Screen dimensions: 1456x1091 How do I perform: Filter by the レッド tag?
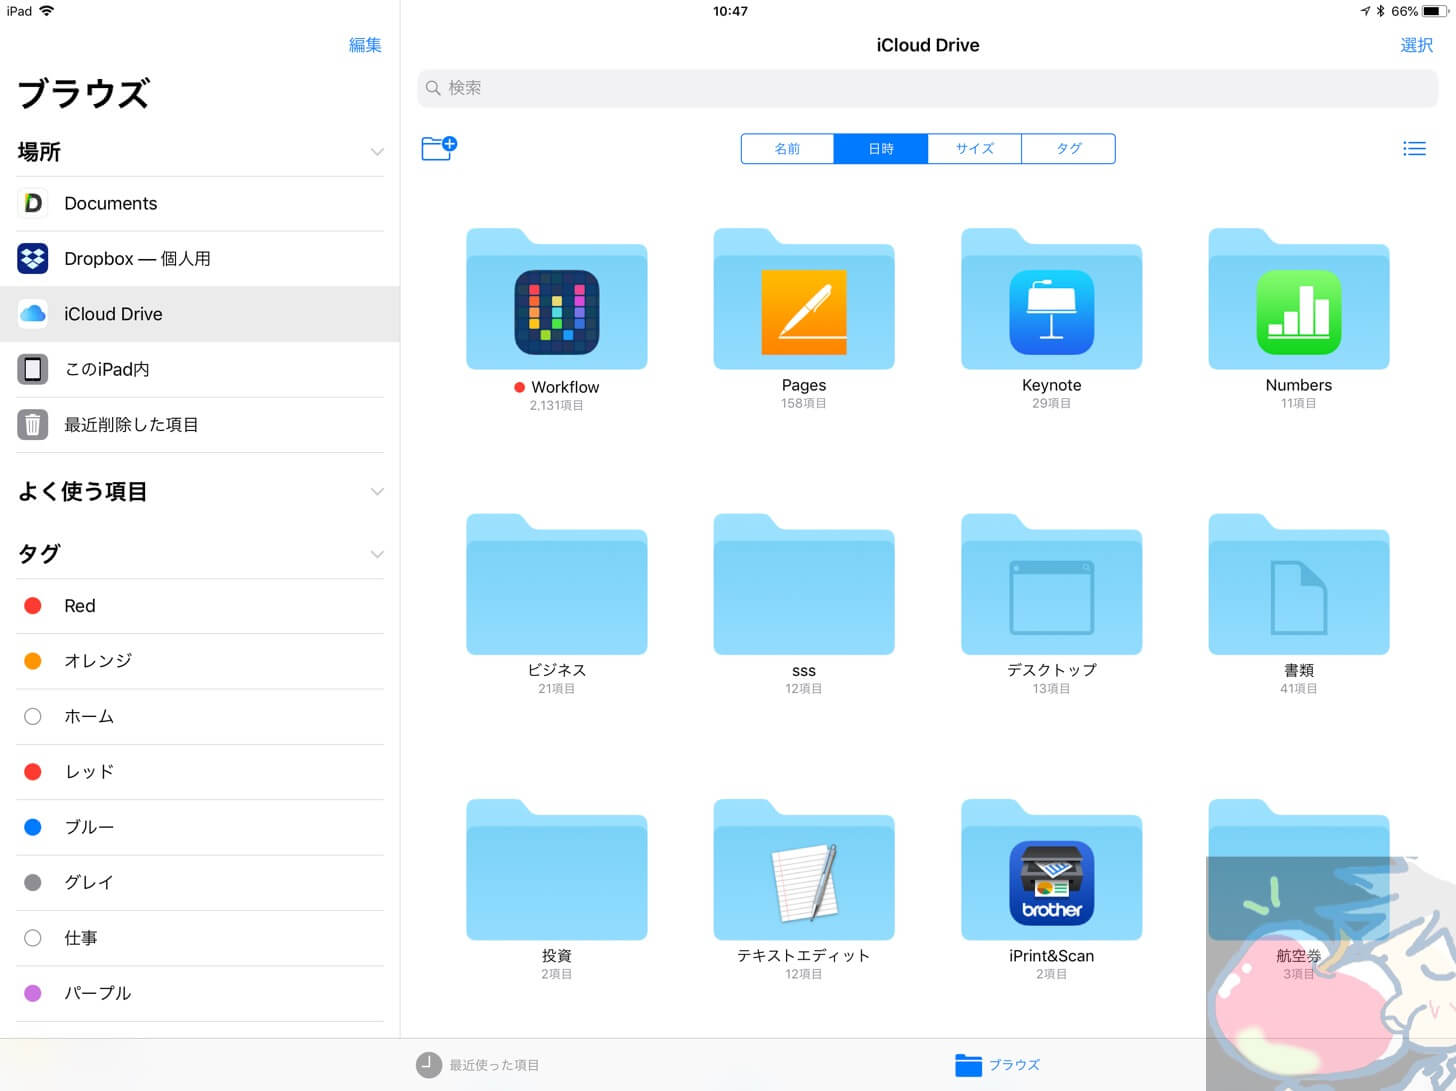coord(200,772)
